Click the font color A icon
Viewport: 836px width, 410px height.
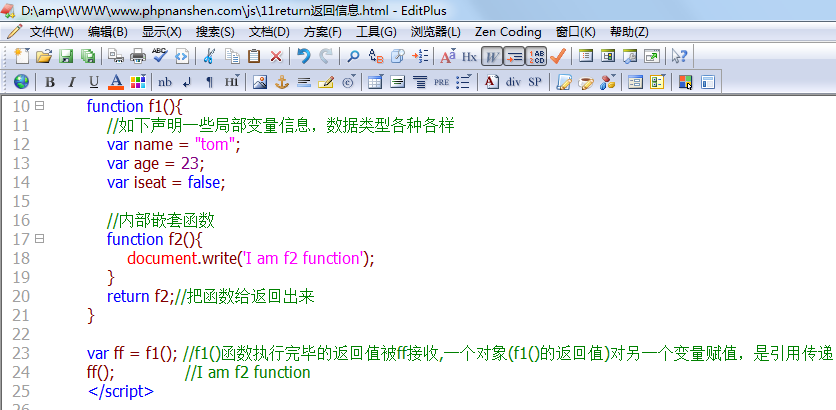[x=116, y=82]
